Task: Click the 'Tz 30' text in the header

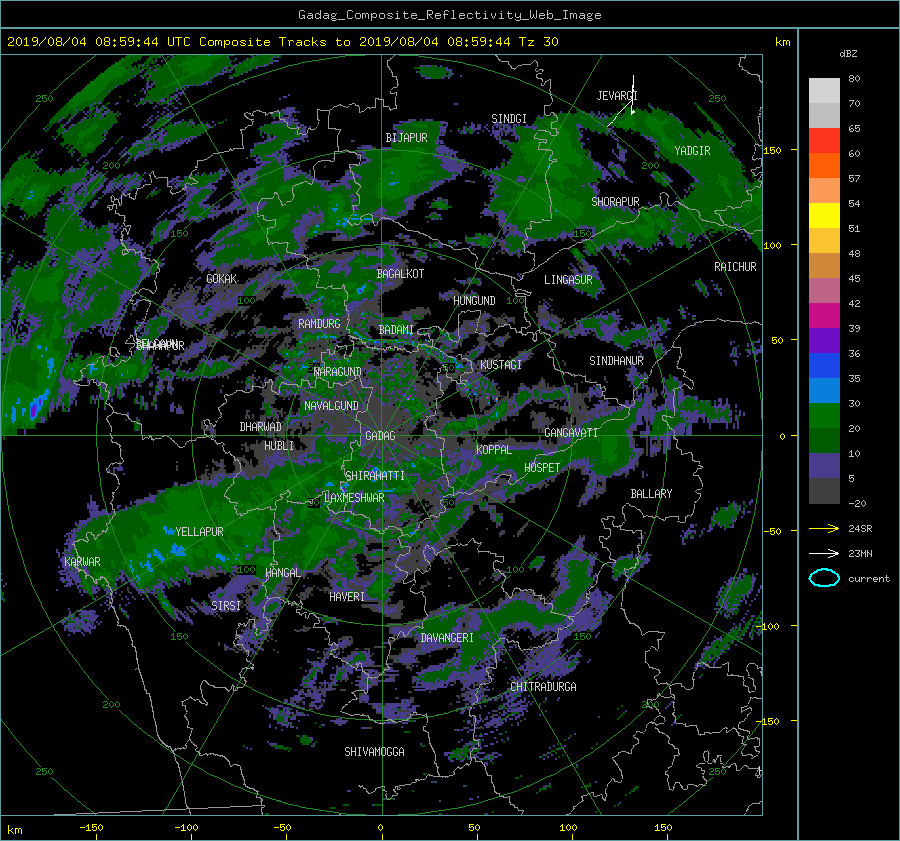Action: tap(538, 42)
